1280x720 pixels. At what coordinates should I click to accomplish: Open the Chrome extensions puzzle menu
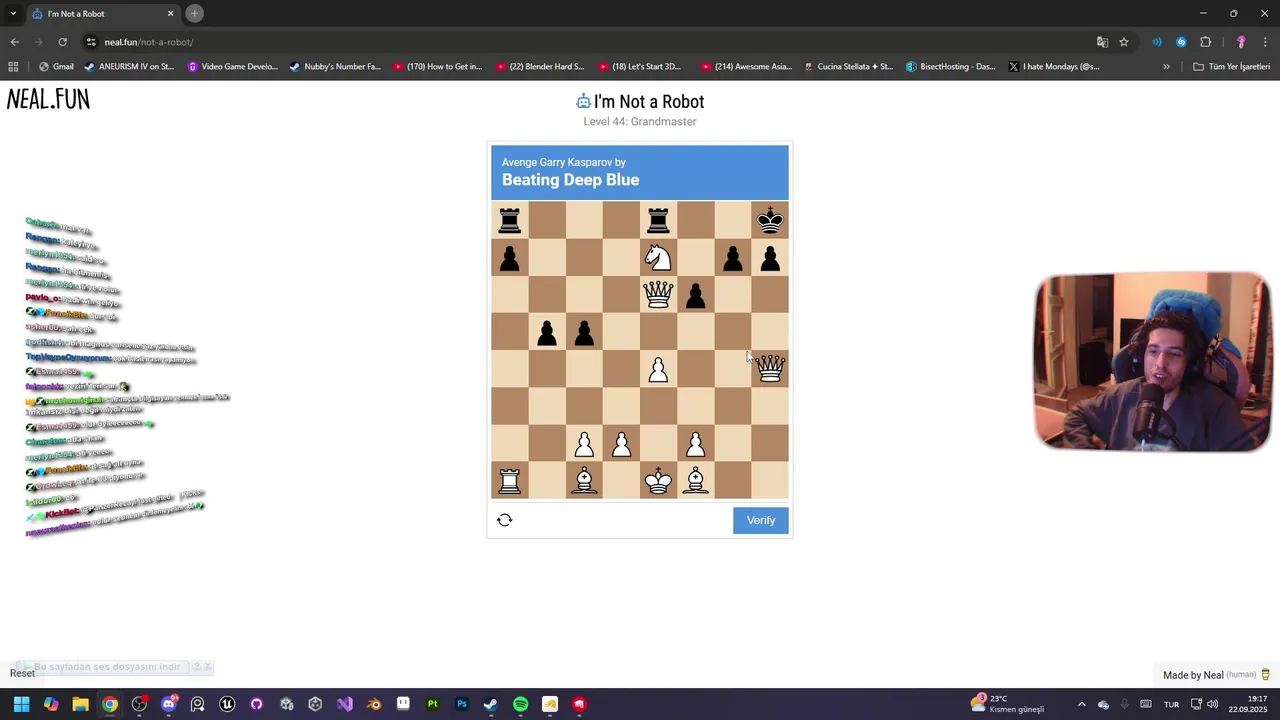[x=1206, y=42]
